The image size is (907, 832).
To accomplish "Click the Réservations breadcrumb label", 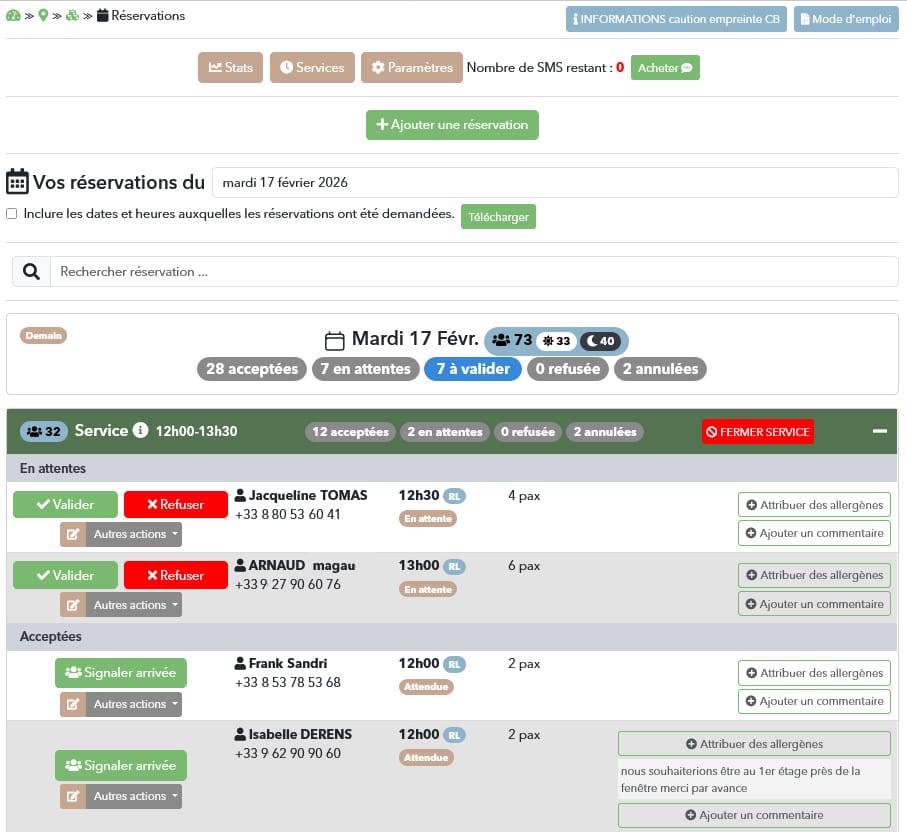I will point(148,16).
